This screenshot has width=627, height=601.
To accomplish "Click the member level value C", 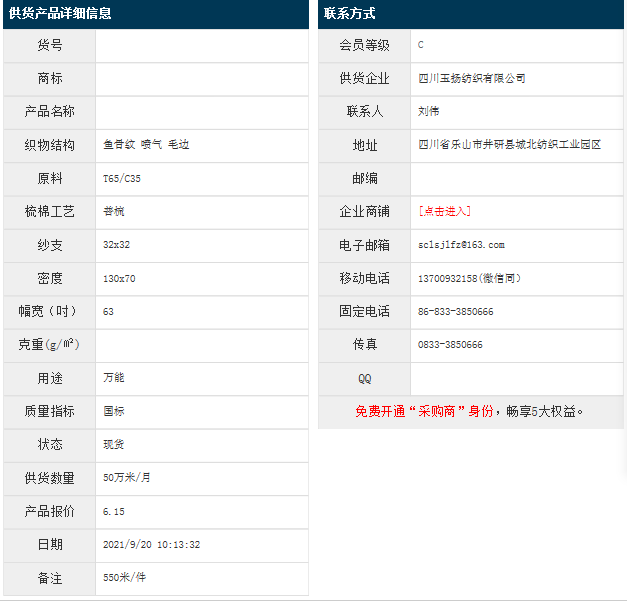I will click(421, 45).
